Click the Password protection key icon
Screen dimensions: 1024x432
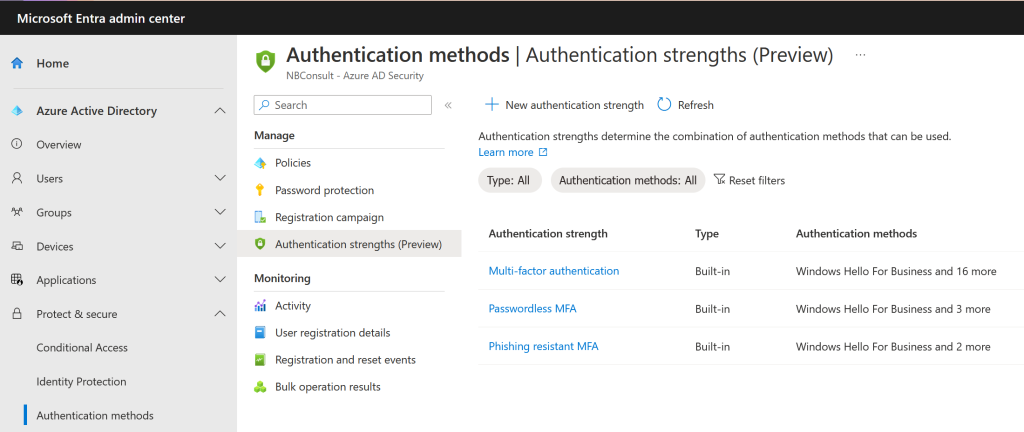260,191
